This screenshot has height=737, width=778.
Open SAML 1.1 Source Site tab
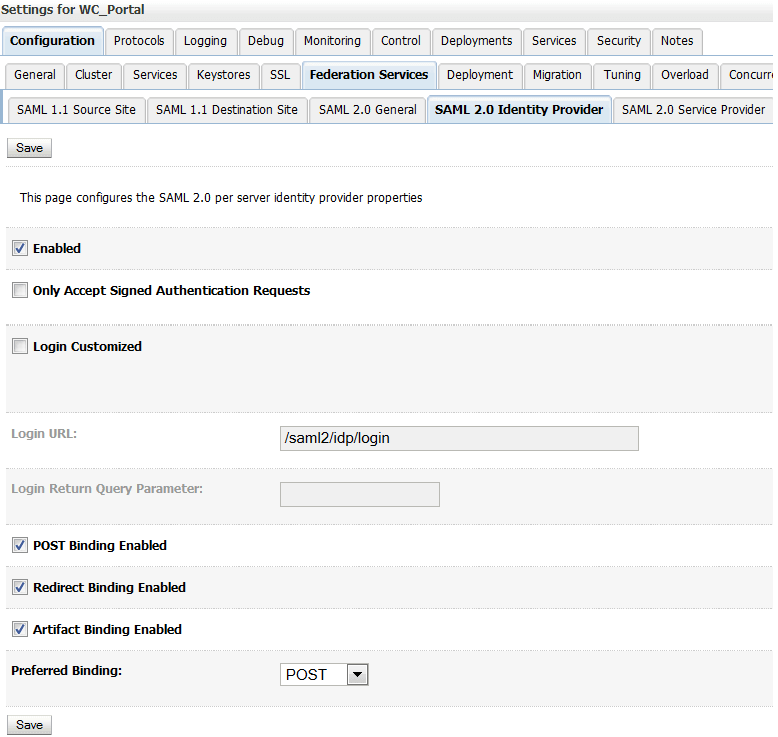click(x=76, y=110)
